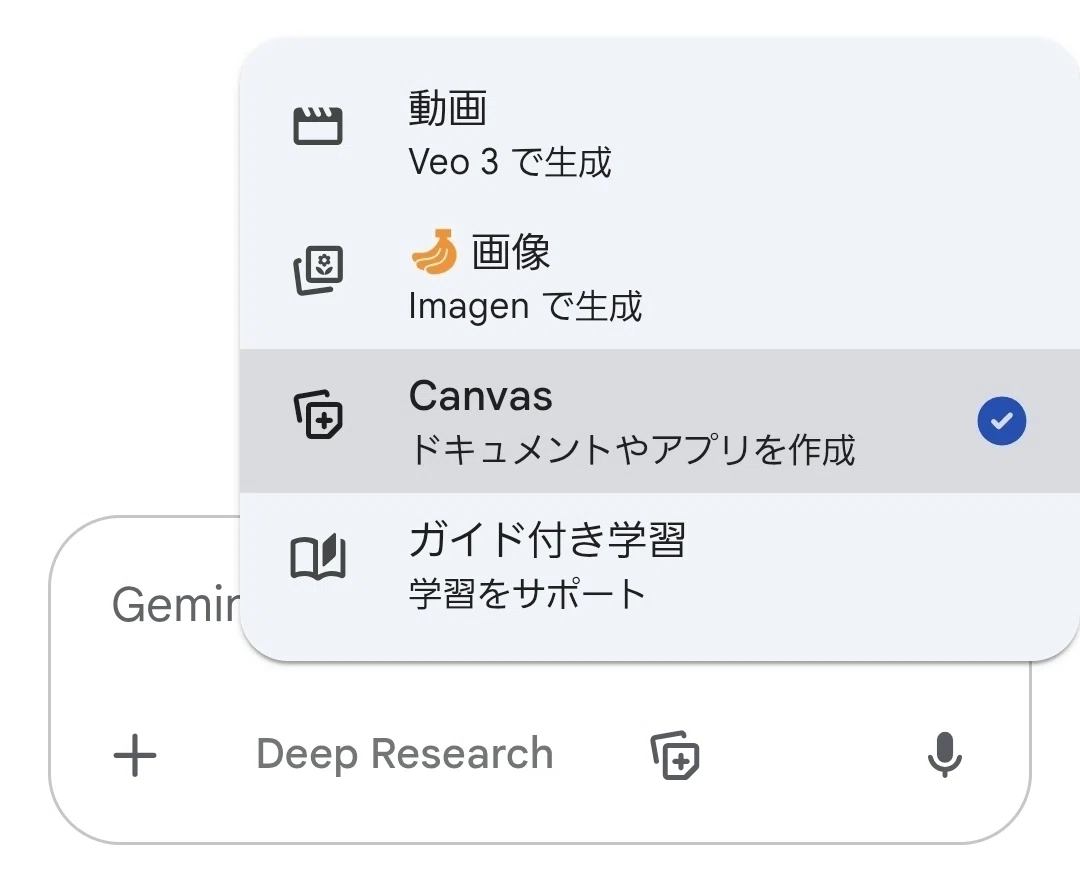The width and height of the screenshot is (1080, 881).
Task: Click the banana emoji beside 画像
Action: coord(435,251)
